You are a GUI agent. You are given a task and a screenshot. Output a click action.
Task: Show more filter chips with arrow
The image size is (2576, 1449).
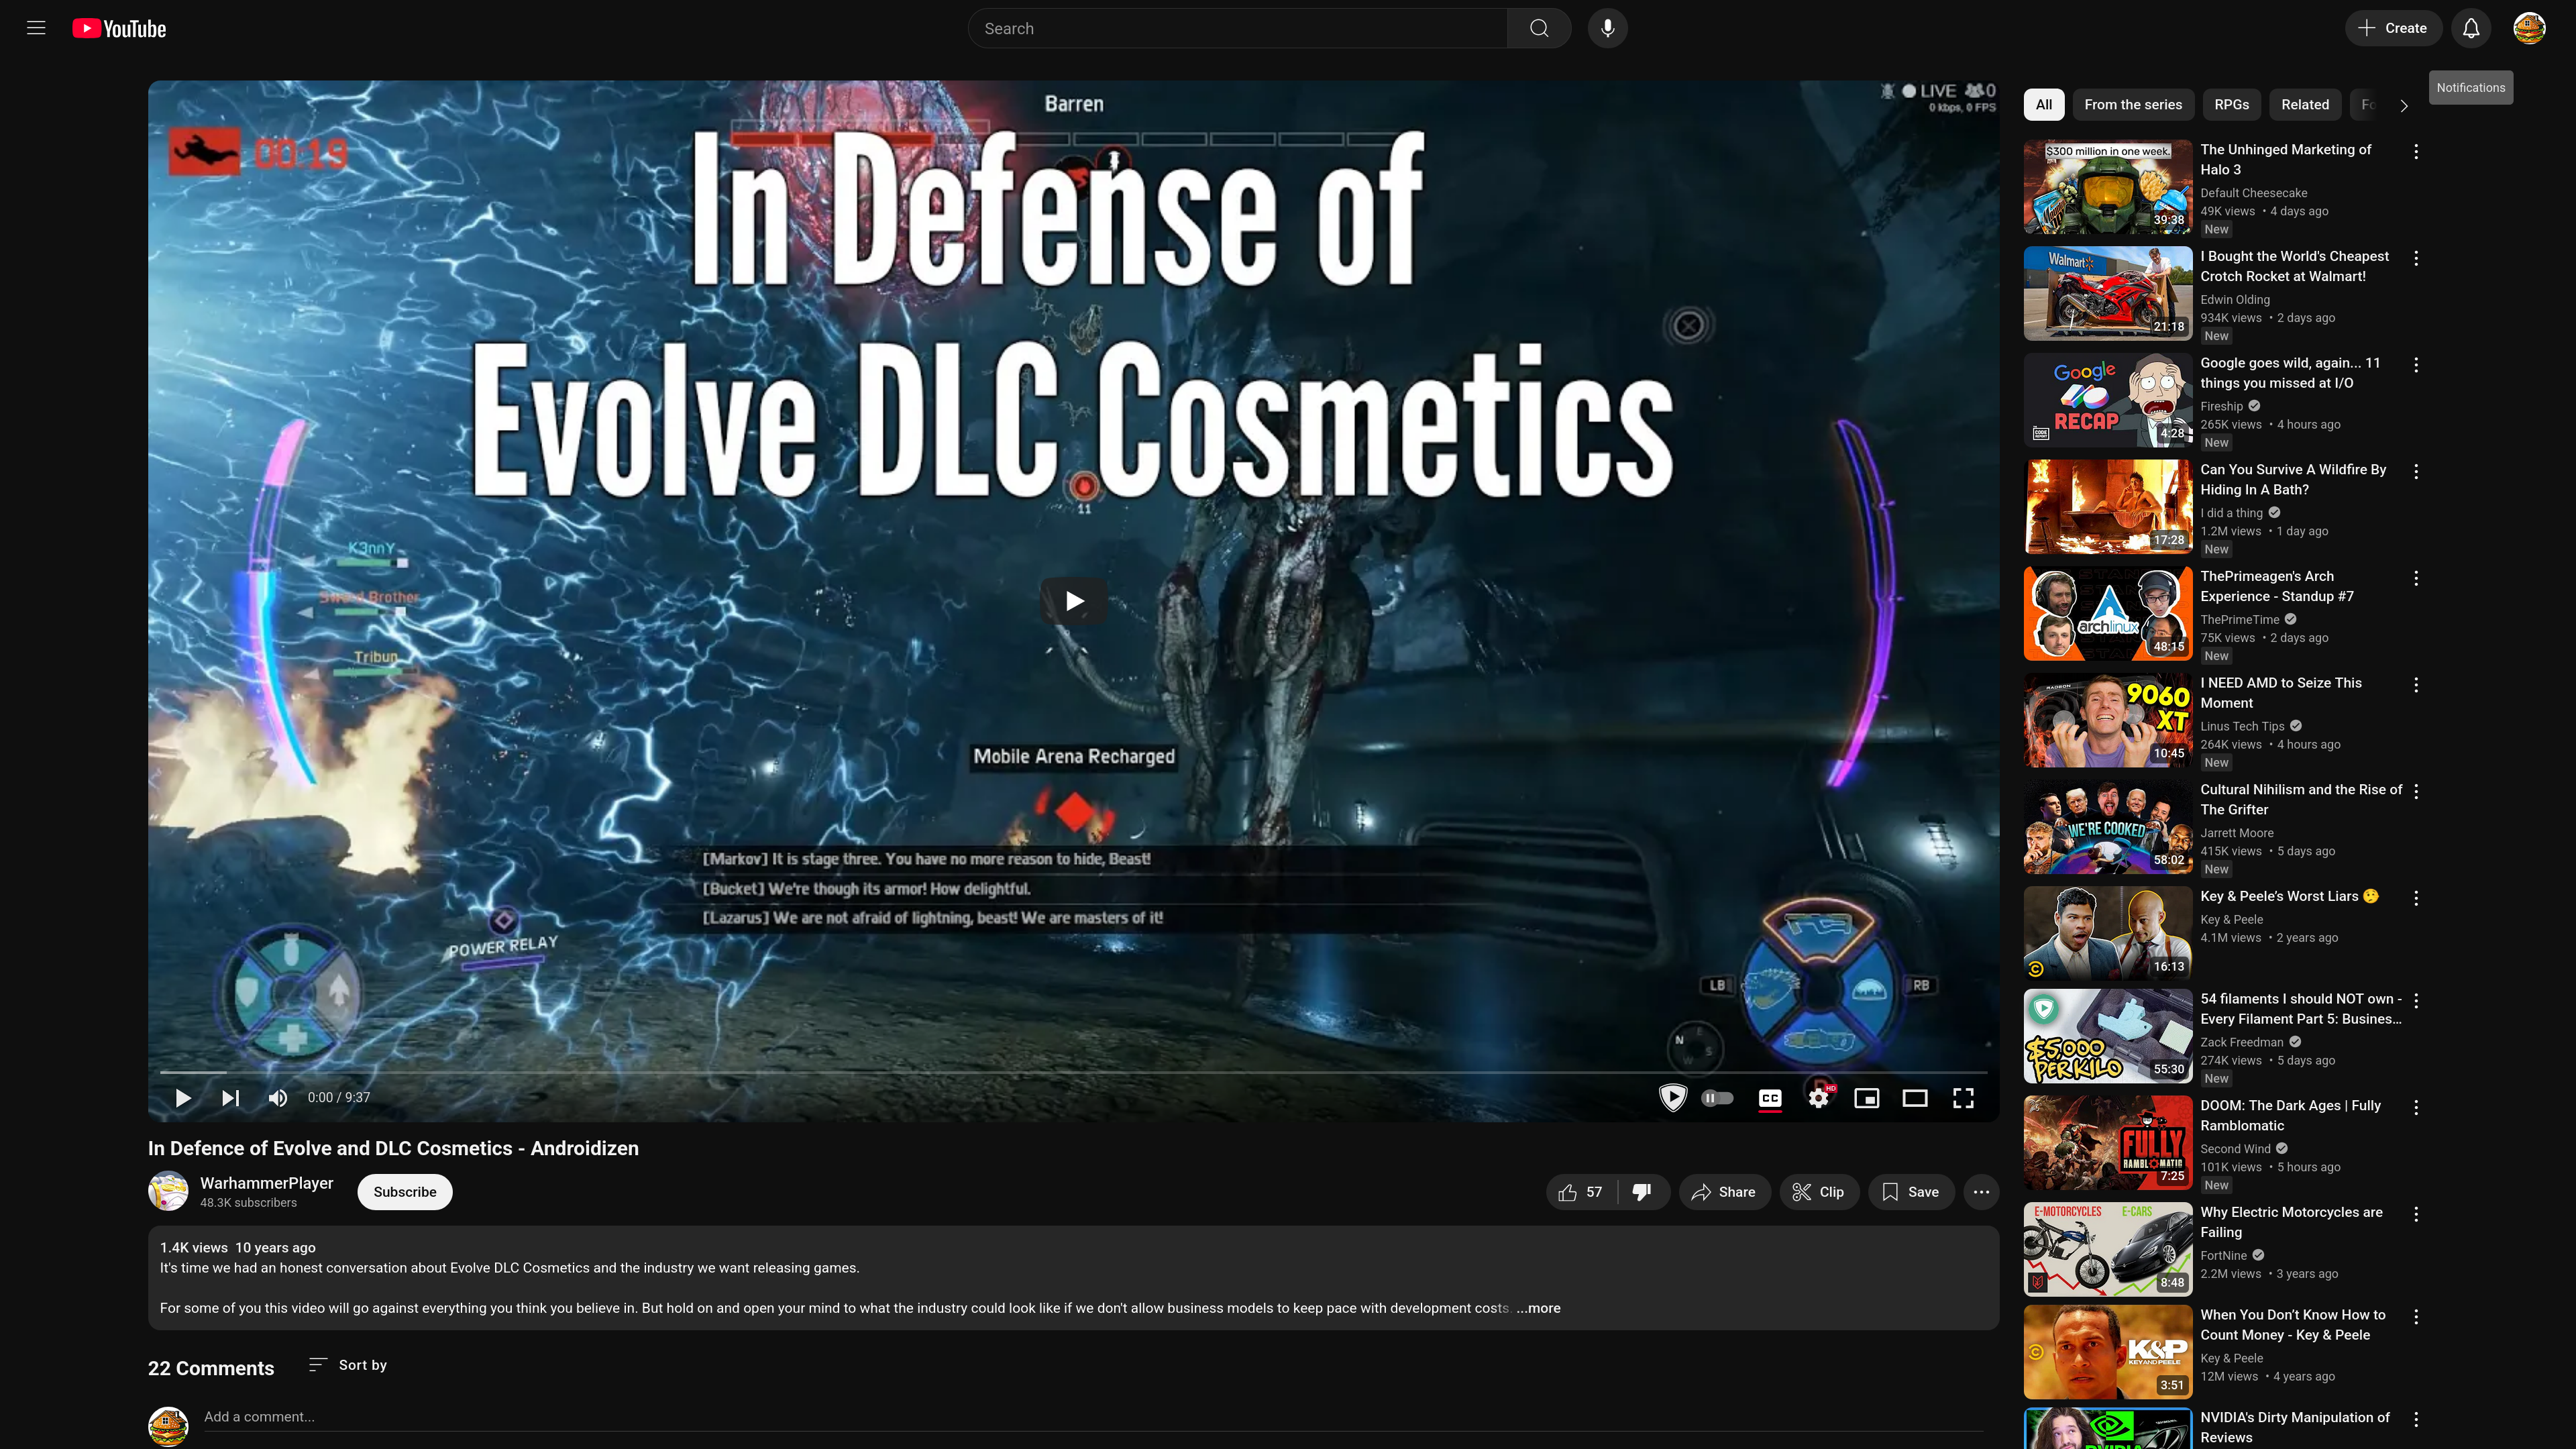coord(2404,105)
